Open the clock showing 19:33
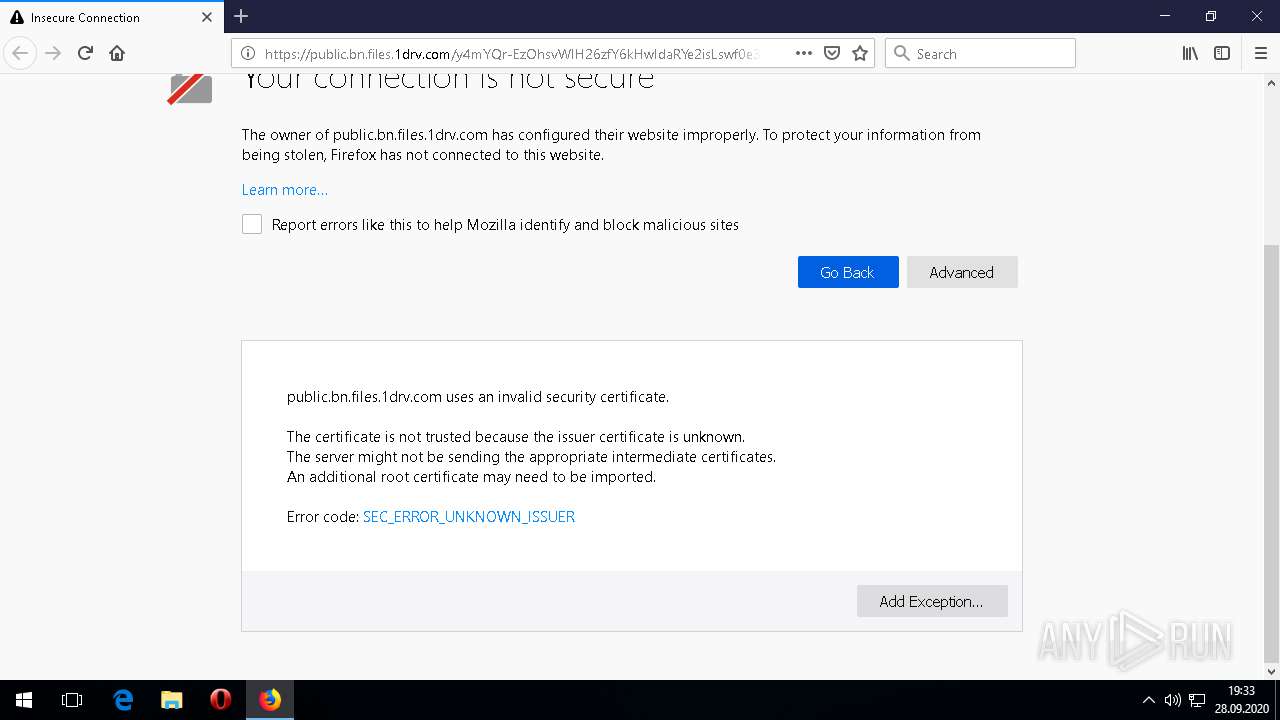The image size is (1280, 720). click(x=1241, y=700)
